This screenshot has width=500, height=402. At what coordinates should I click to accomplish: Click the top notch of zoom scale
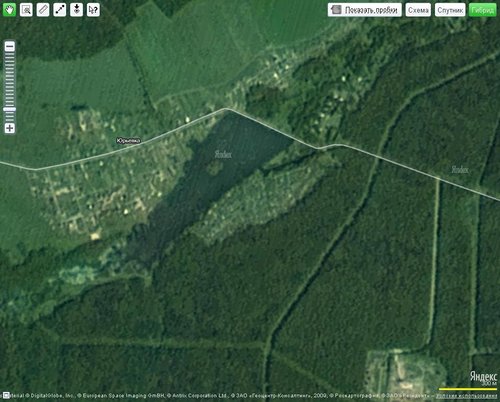10,54
